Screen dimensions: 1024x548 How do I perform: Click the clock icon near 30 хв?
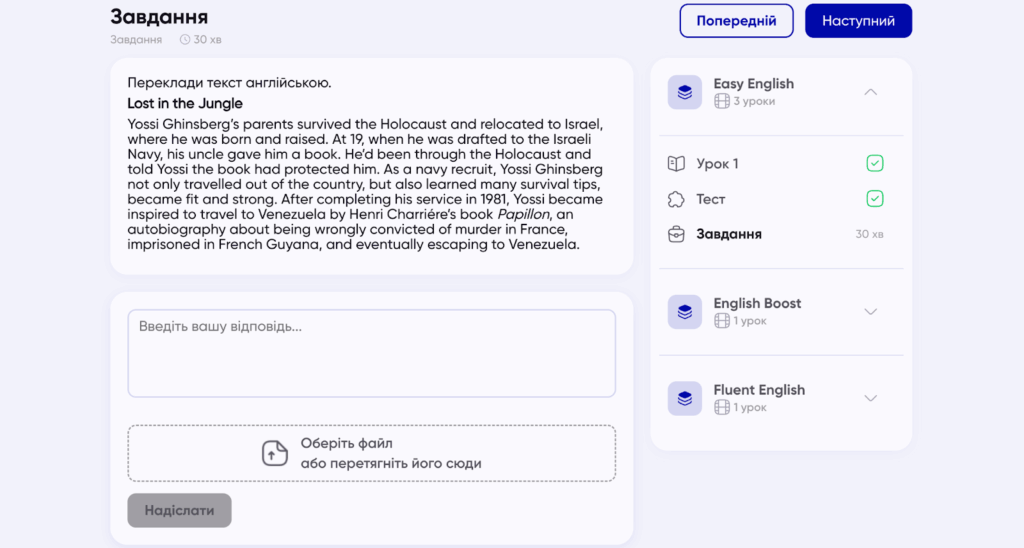(185, 40)
